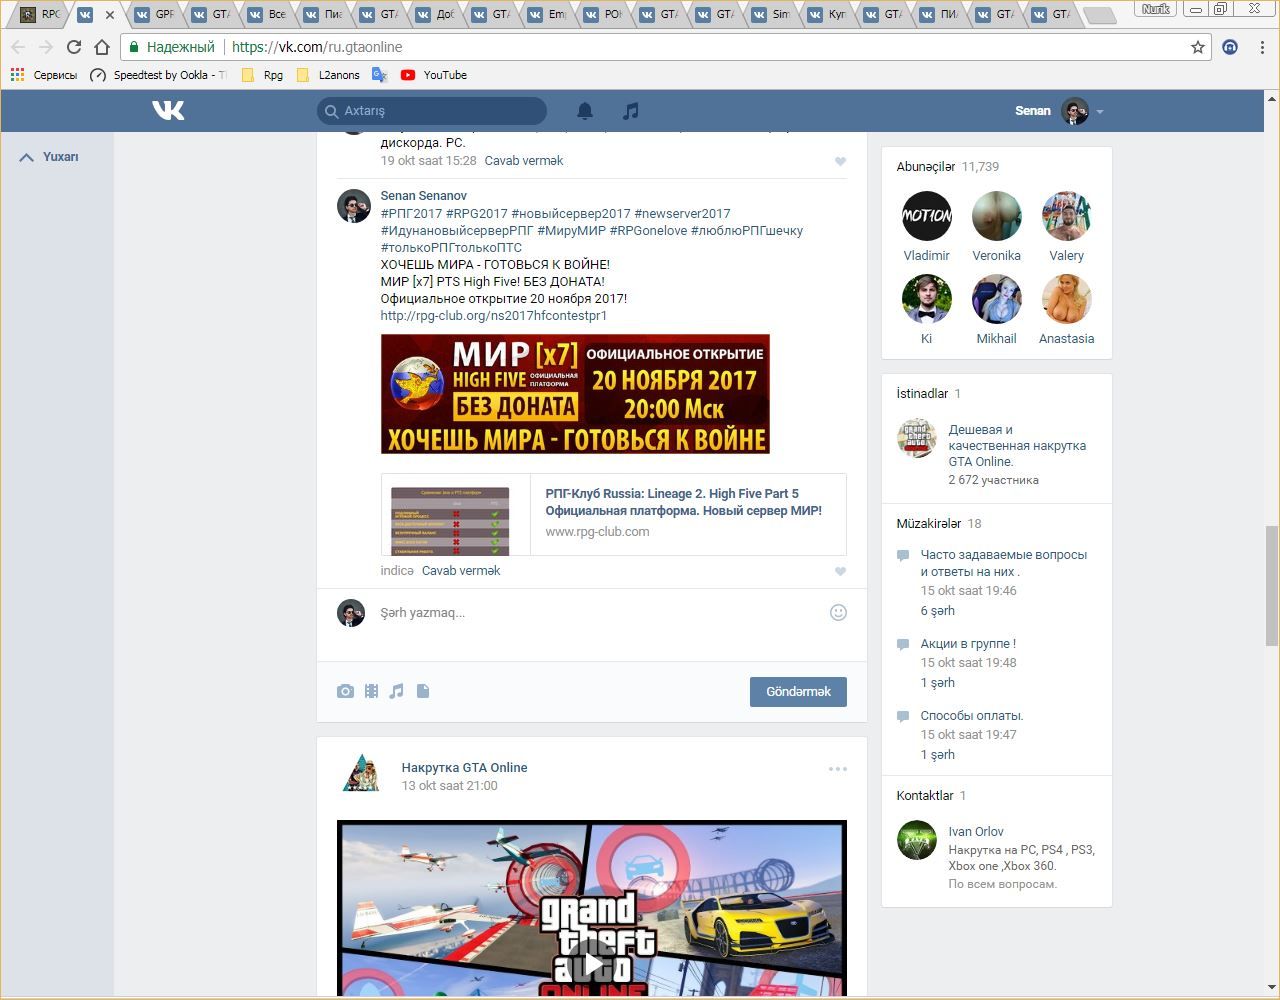Open Ki's profile avatar

pos(927,299)
